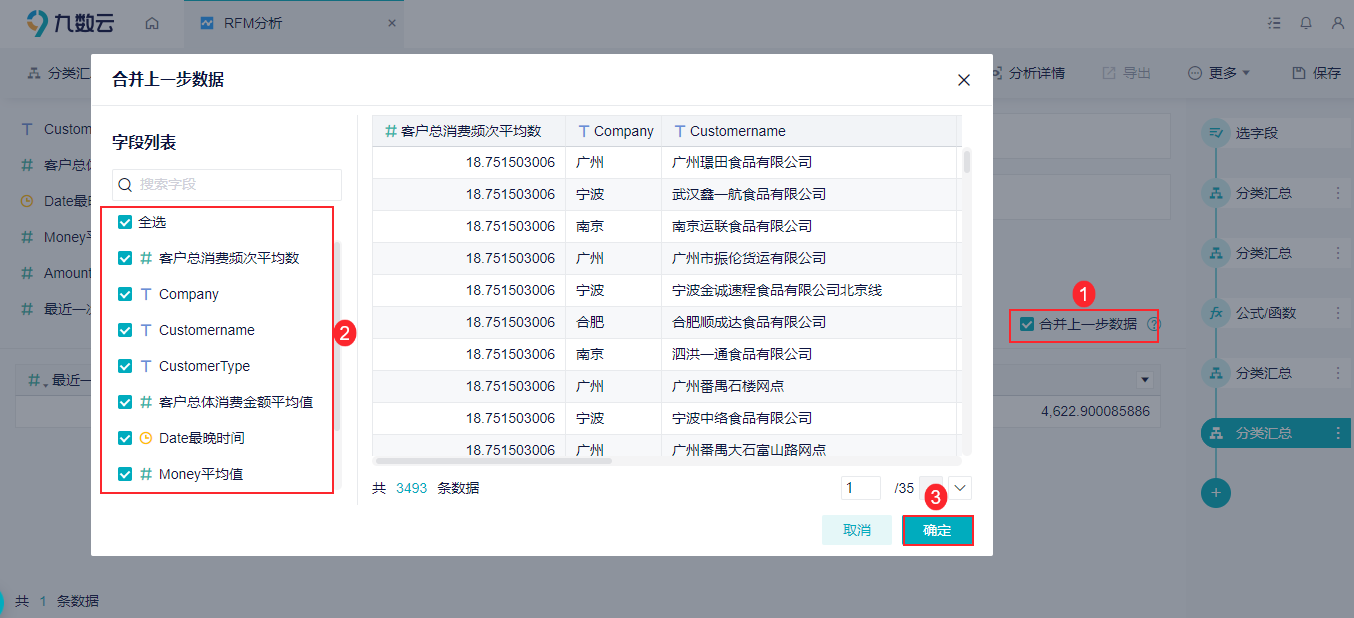This screenshot has width=1354, height=618.
Task: Open options for the 公式/函数 step
Action: pos(1338,313)
